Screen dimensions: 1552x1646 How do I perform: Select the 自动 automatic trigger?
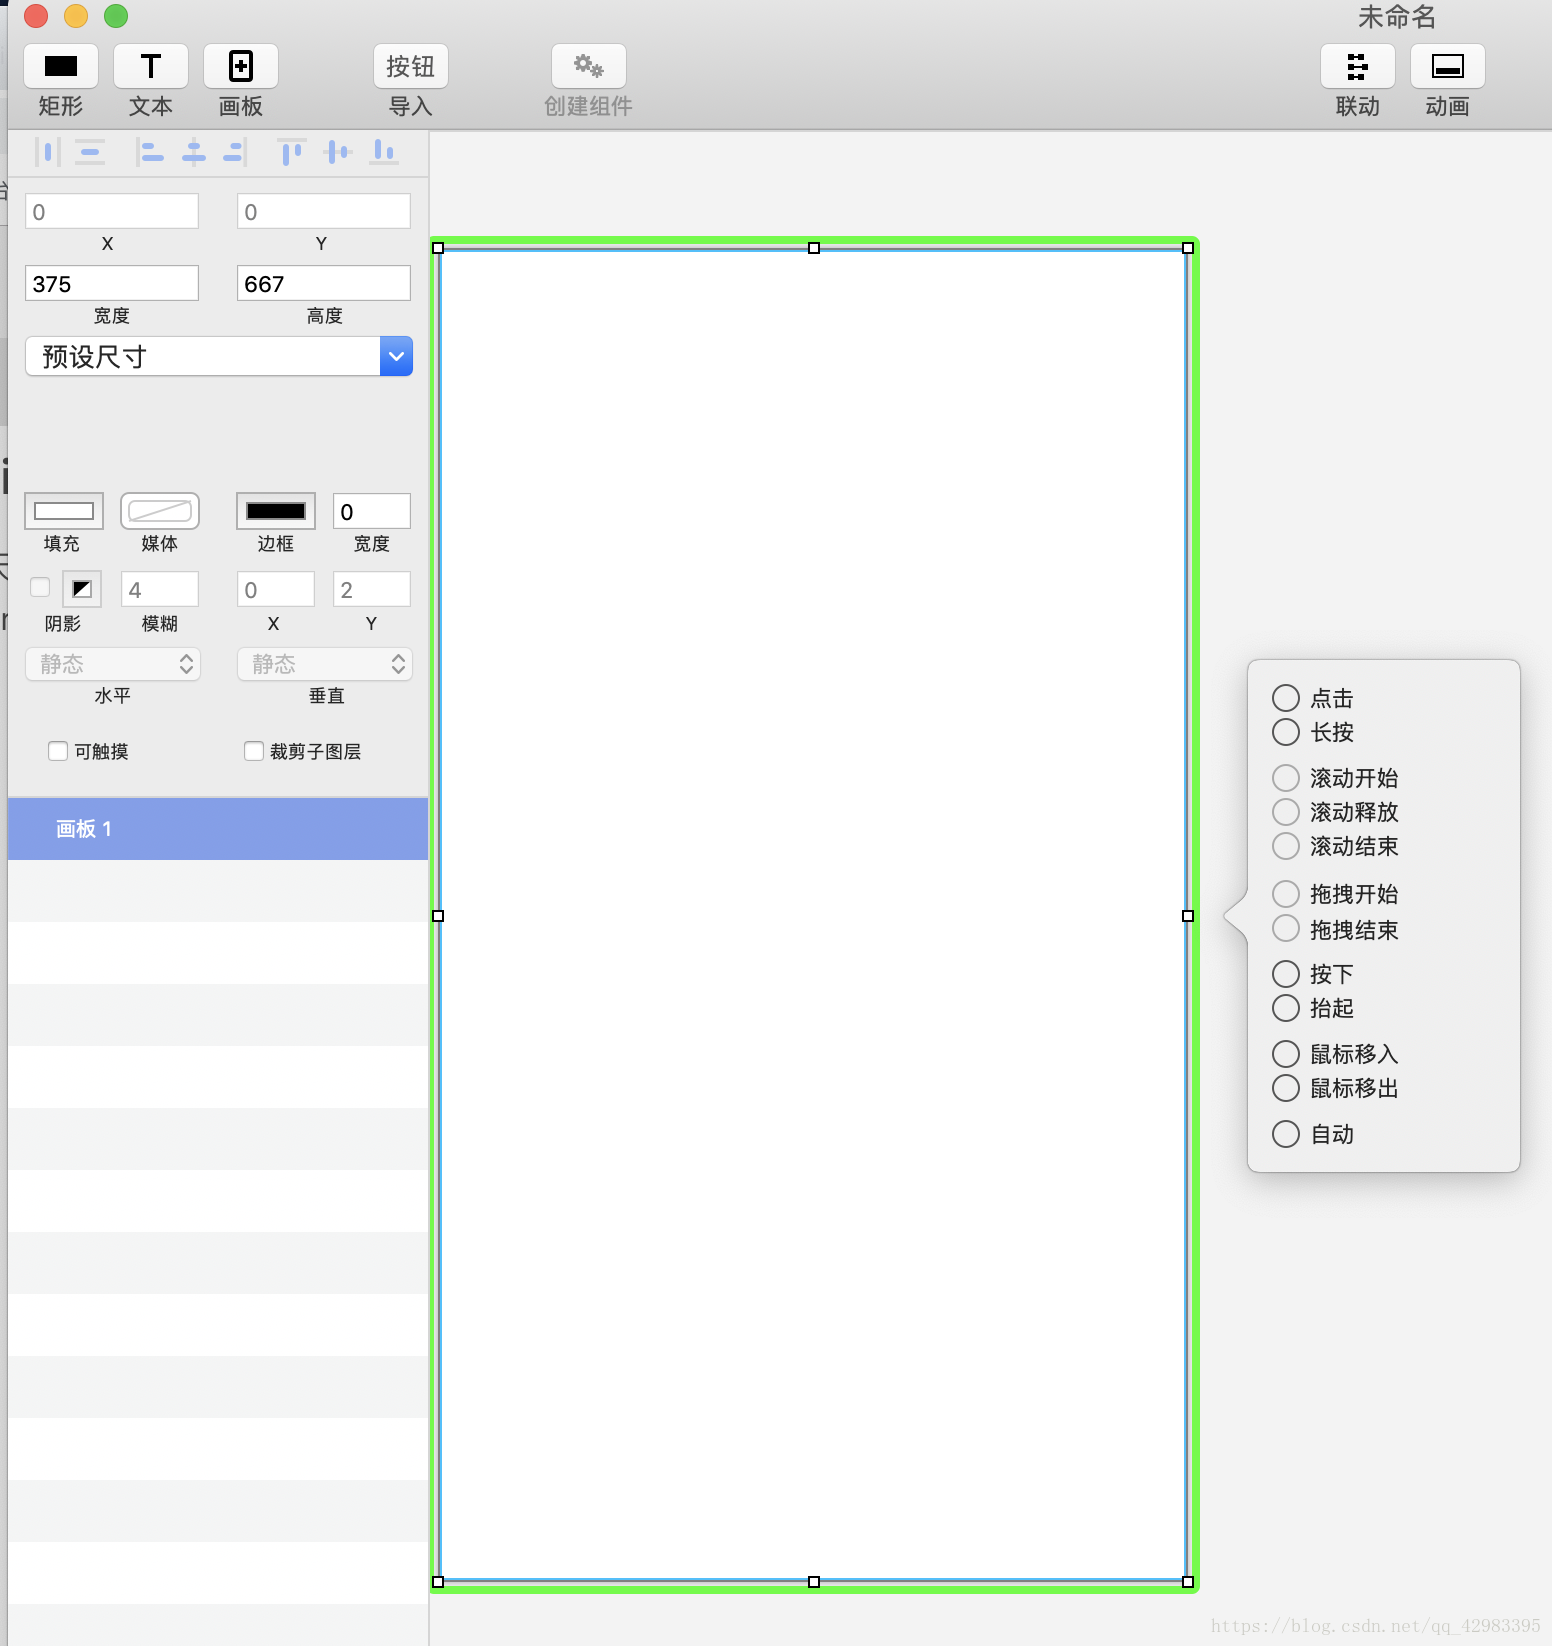click(1286, 1134)
